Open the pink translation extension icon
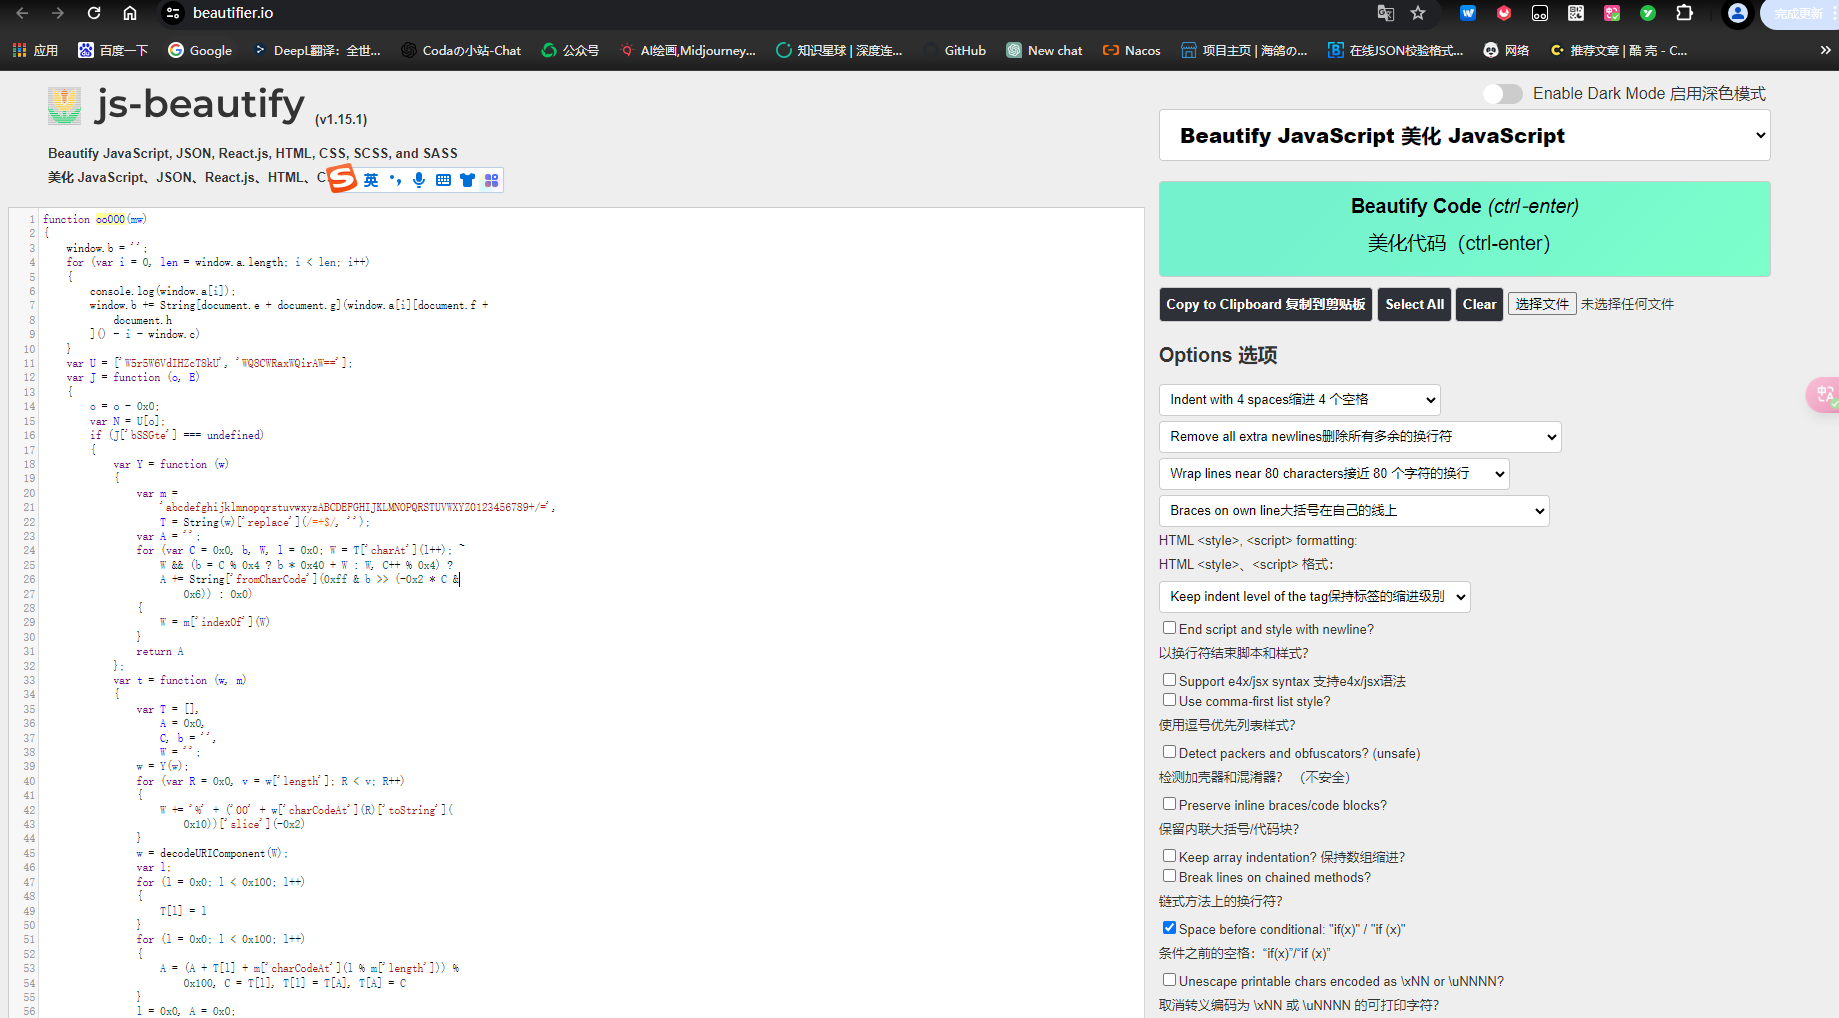Viewport: 1839px width, 1018px height. point(1612,13)
